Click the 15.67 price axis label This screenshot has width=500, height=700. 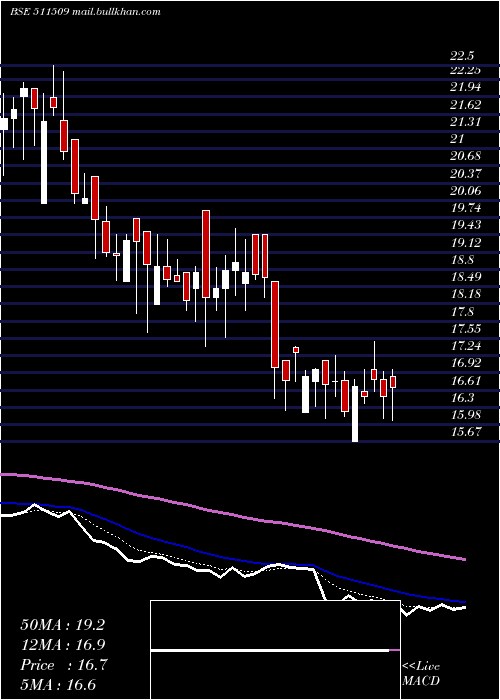click(x=465, y=432)
